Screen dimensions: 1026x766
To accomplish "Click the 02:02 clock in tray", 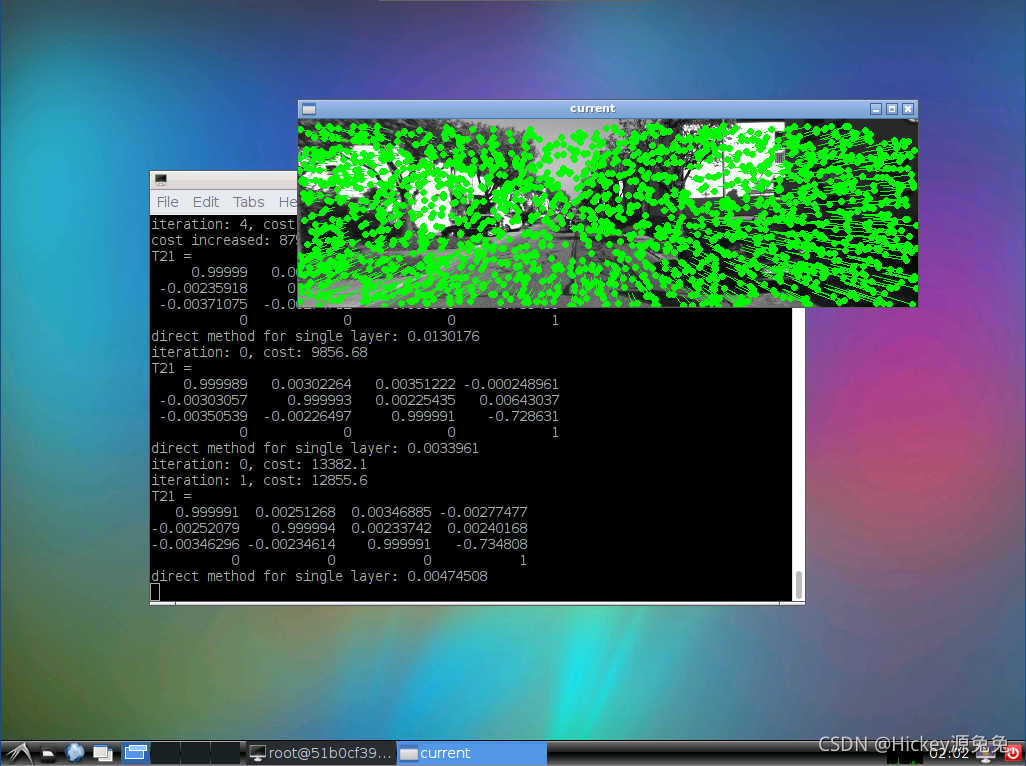I will (x=949, y=754).
